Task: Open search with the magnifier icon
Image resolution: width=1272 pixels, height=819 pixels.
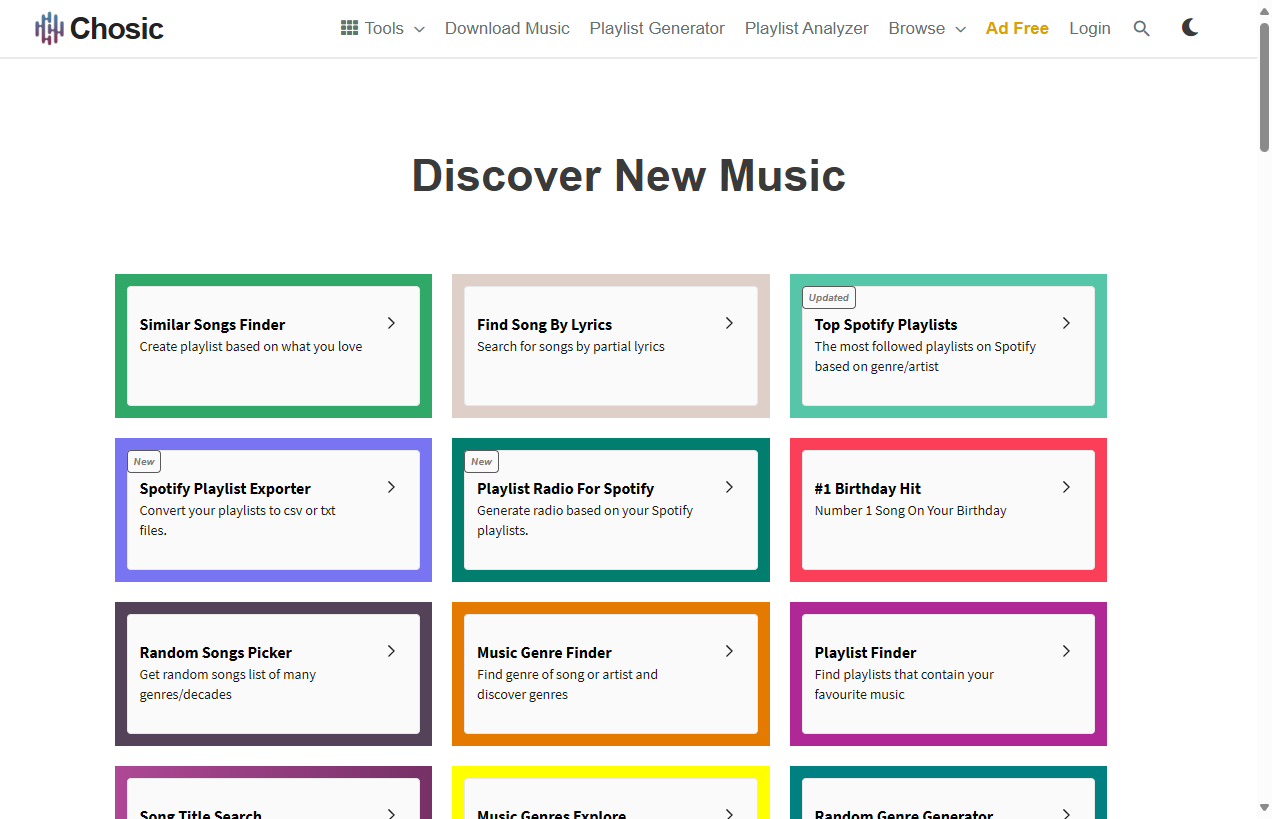Action: (x=1141, y=29)
